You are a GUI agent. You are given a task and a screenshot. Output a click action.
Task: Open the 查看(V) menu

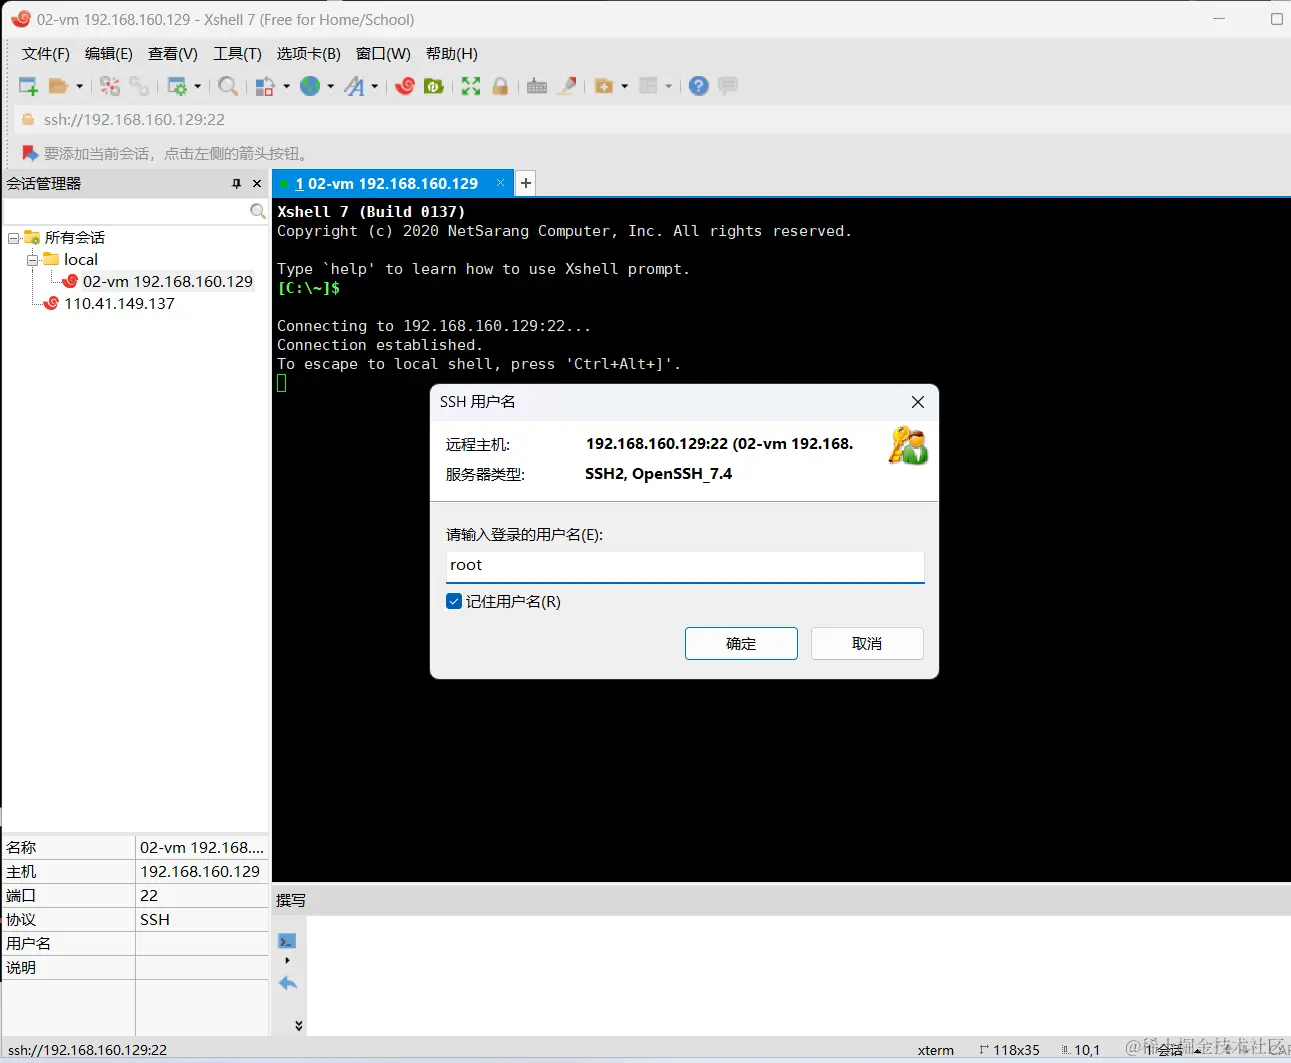point(173,54)
